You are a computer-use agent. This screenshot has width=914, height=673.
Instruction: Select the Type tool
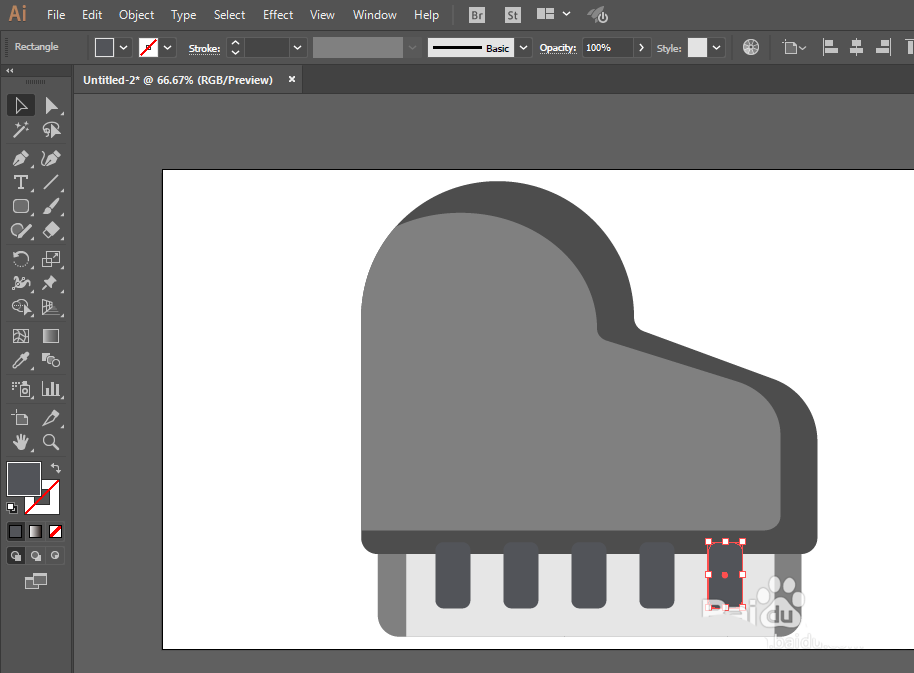20,182
